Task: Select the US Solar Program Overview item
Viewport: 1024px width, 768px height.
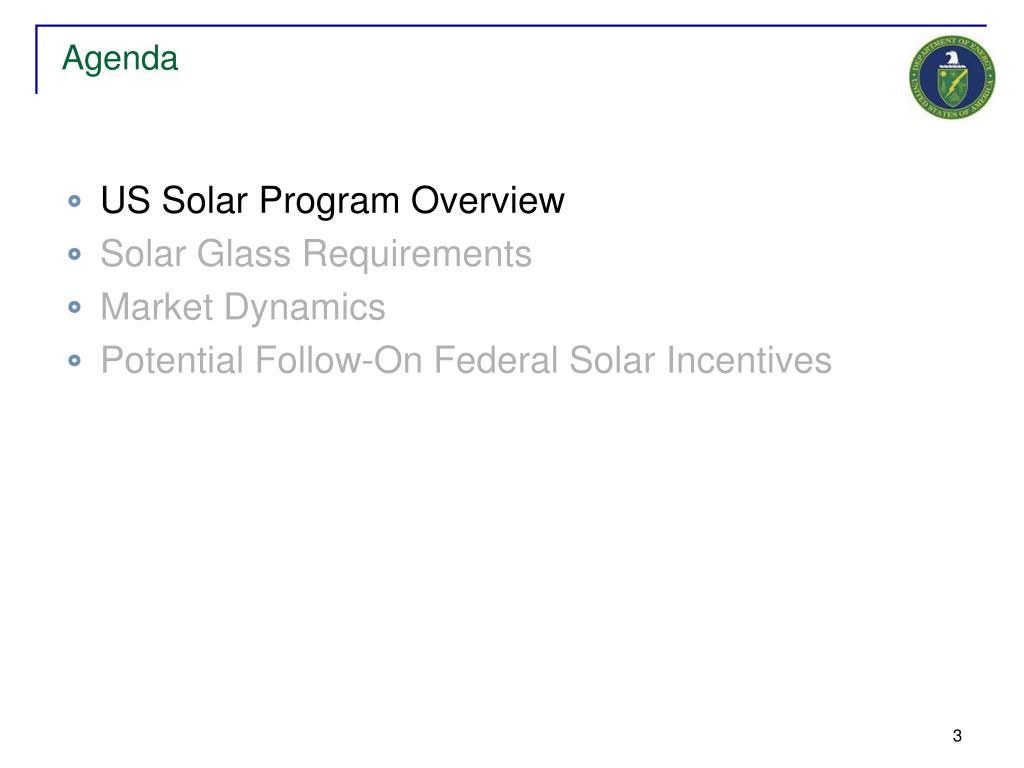Action: (x=332, y=200)
